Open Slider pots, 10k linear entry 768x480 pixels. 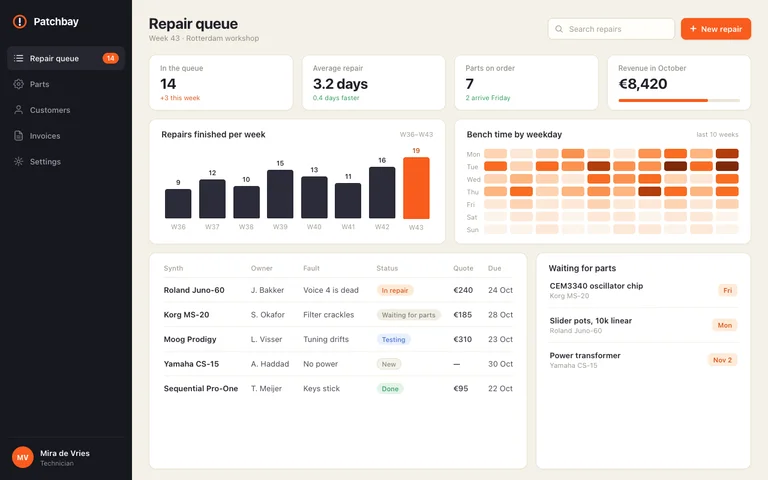[x=643, y=325]
